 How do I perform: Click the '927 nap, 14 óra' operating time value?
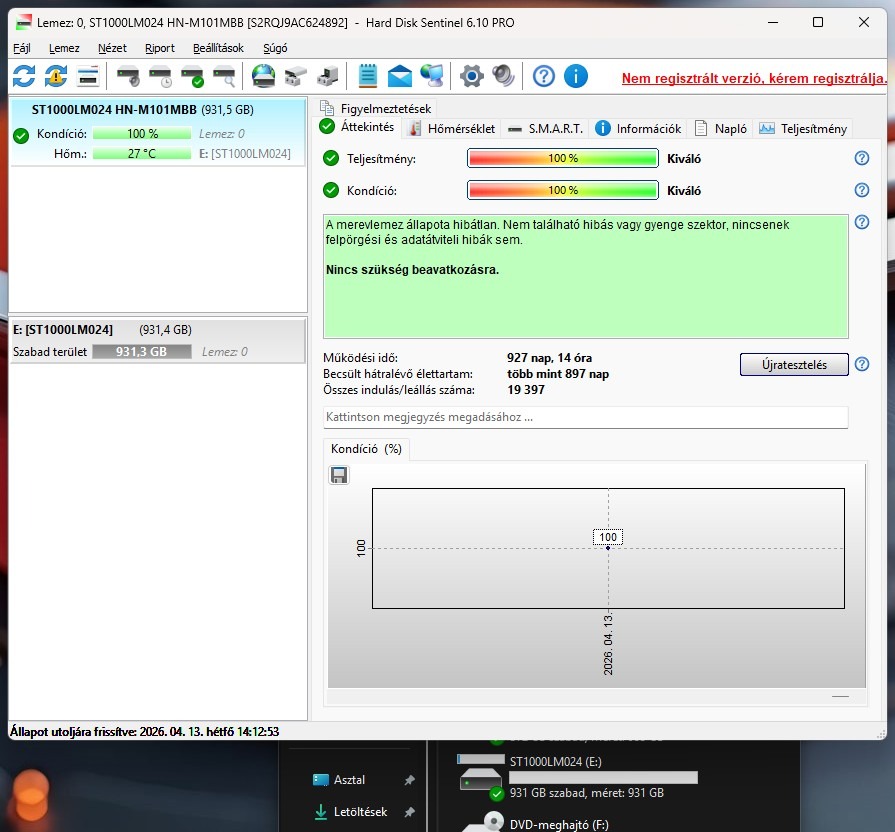pos(549,358)
